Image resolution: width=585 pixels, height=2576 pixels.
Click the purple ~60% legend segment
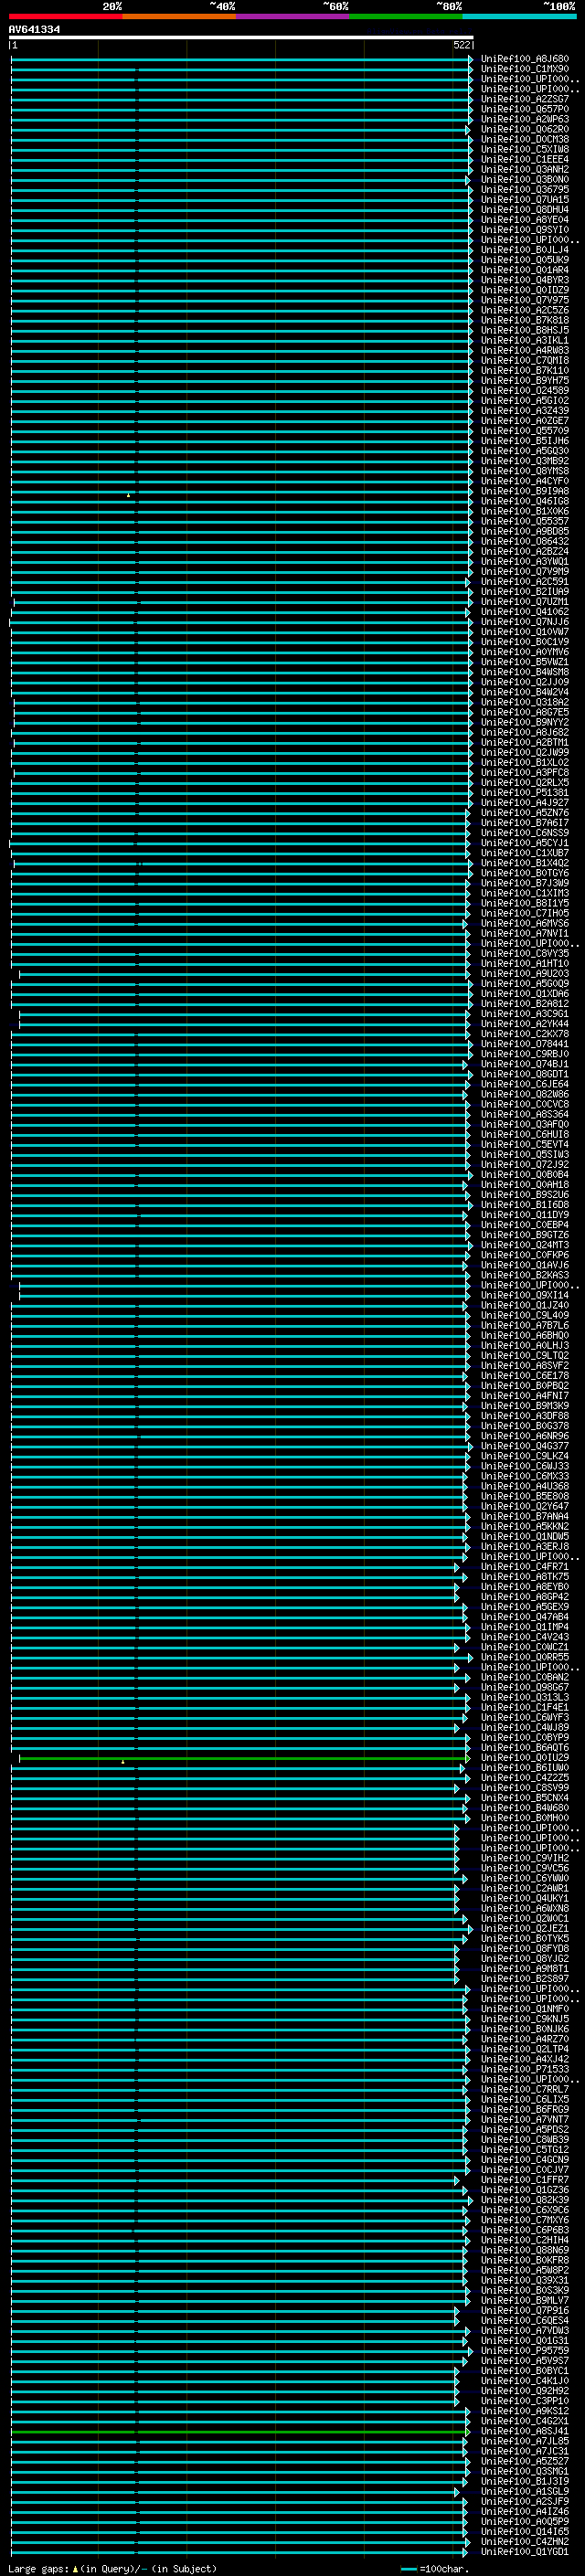[x=292, y=16]
